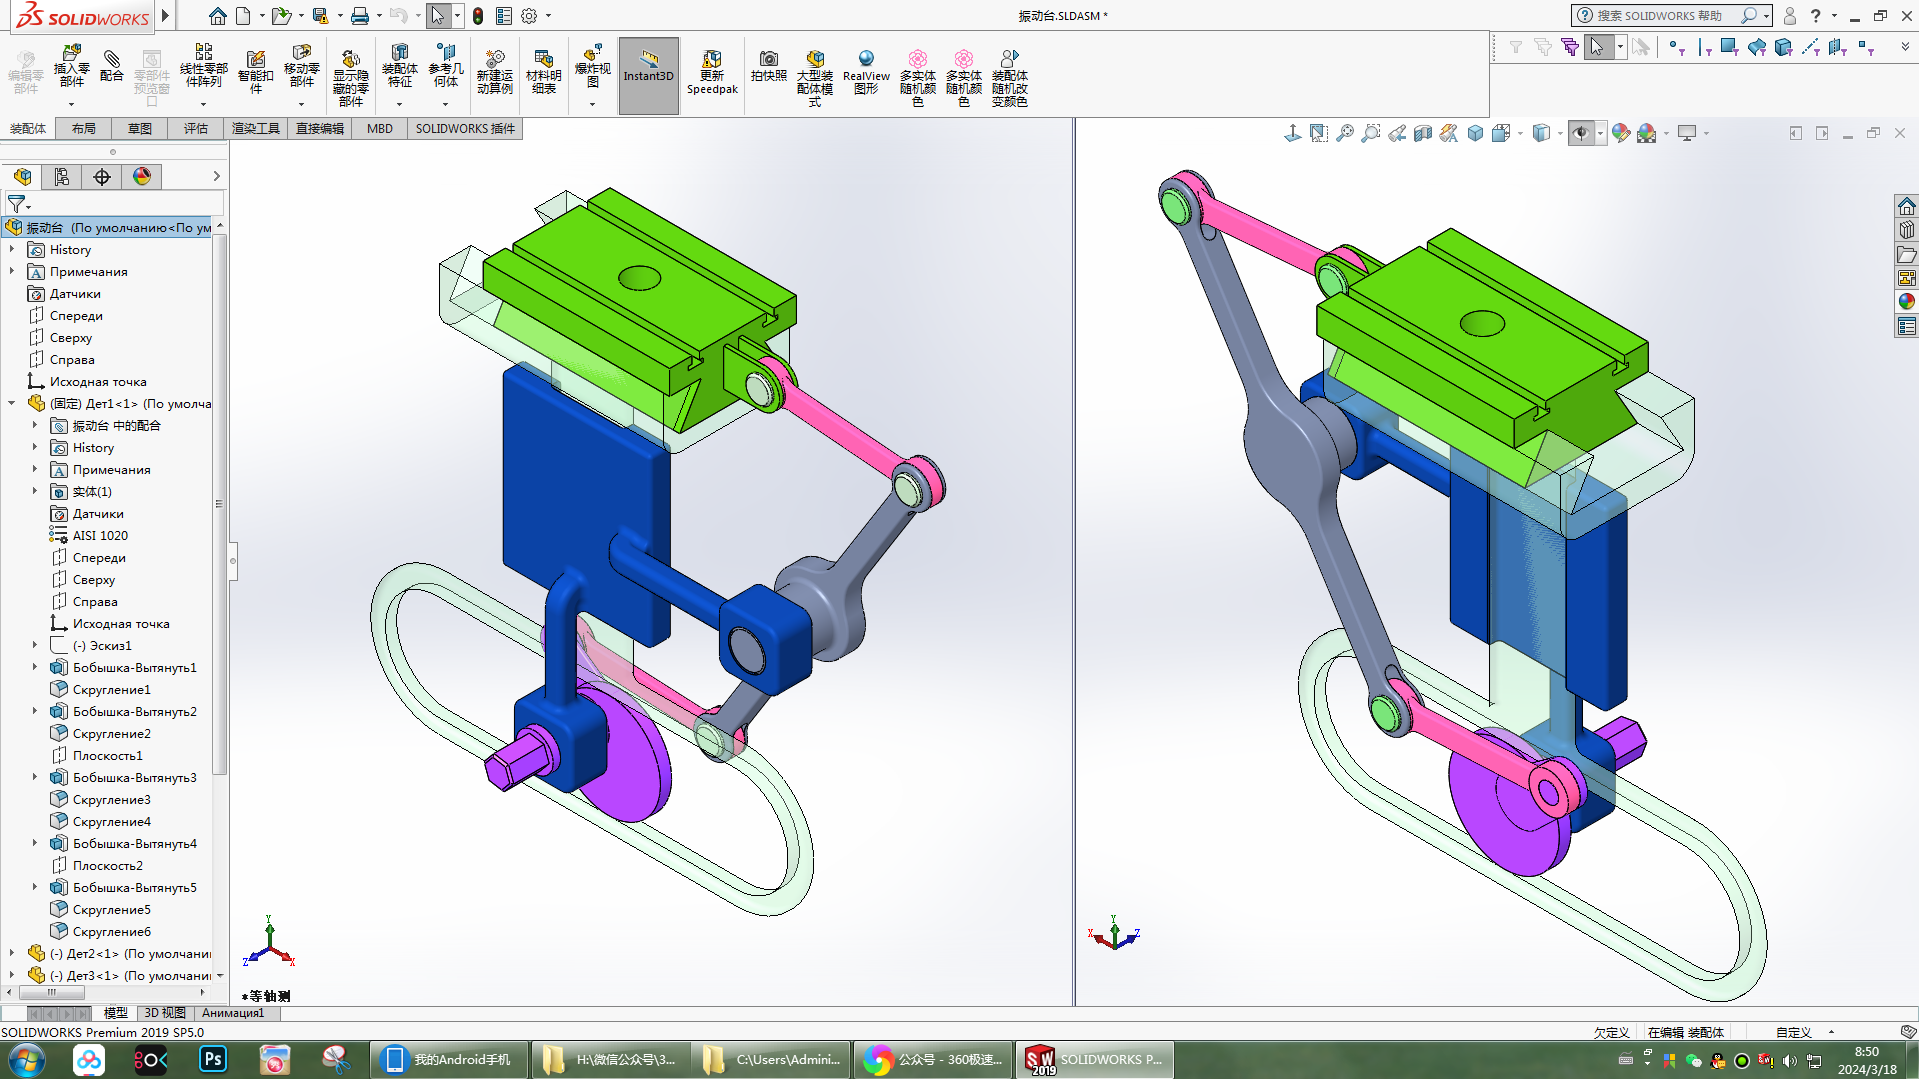Click the Home welcome icon in the title bar
This screenshot has width=1919, height=1079.
click(x=217, y=16)
